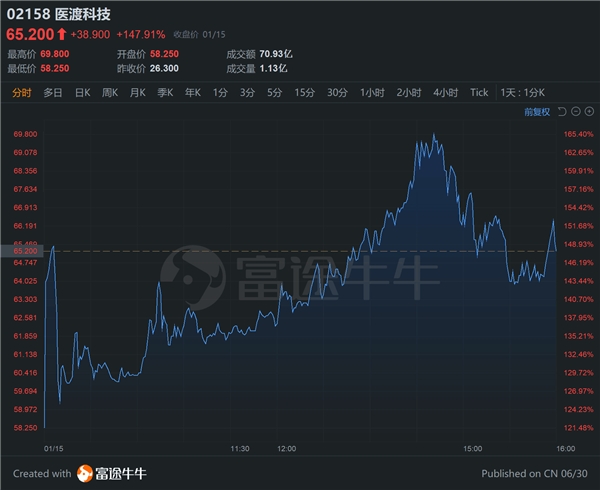Image resolution: width=600 pixels, height=490 pixels.
Task: Open the 周K chart tab
Action: point(110,93)
